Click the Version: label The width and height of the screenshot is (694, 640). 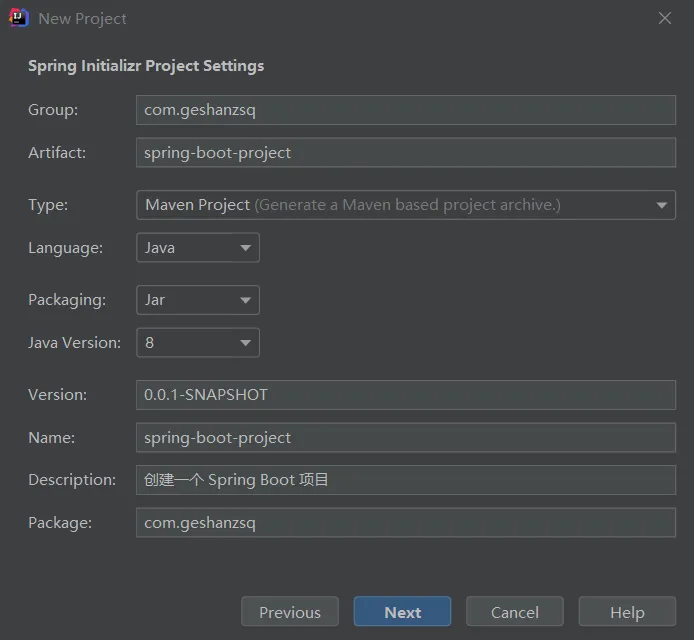click(58, 395)
